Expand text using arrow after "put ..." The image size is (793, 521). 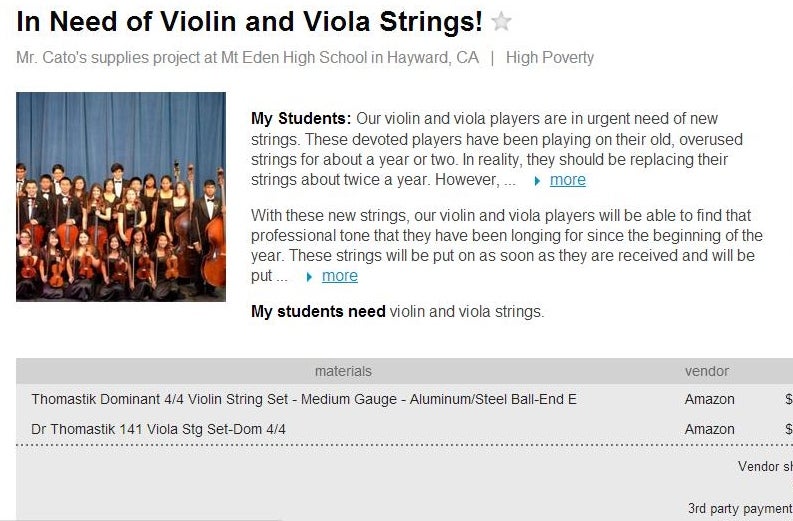tap(309, 277)
